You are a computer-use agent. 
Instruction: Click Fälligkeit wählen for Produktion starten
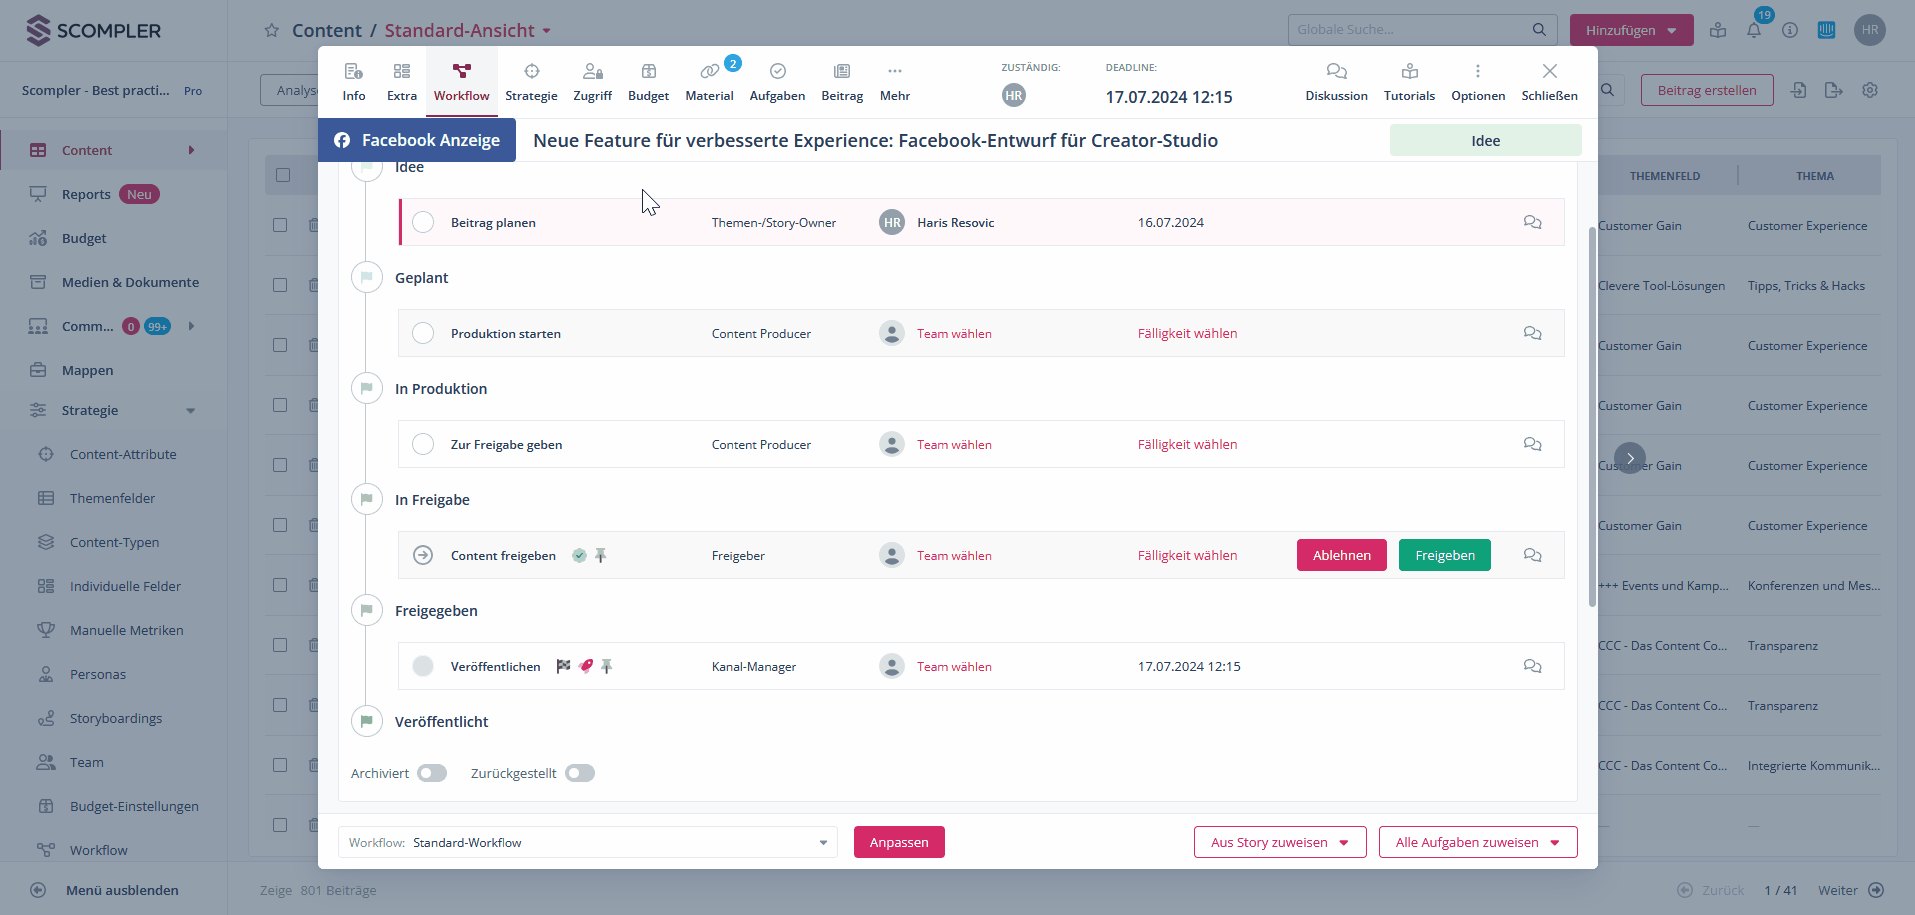click(1187, 333)
